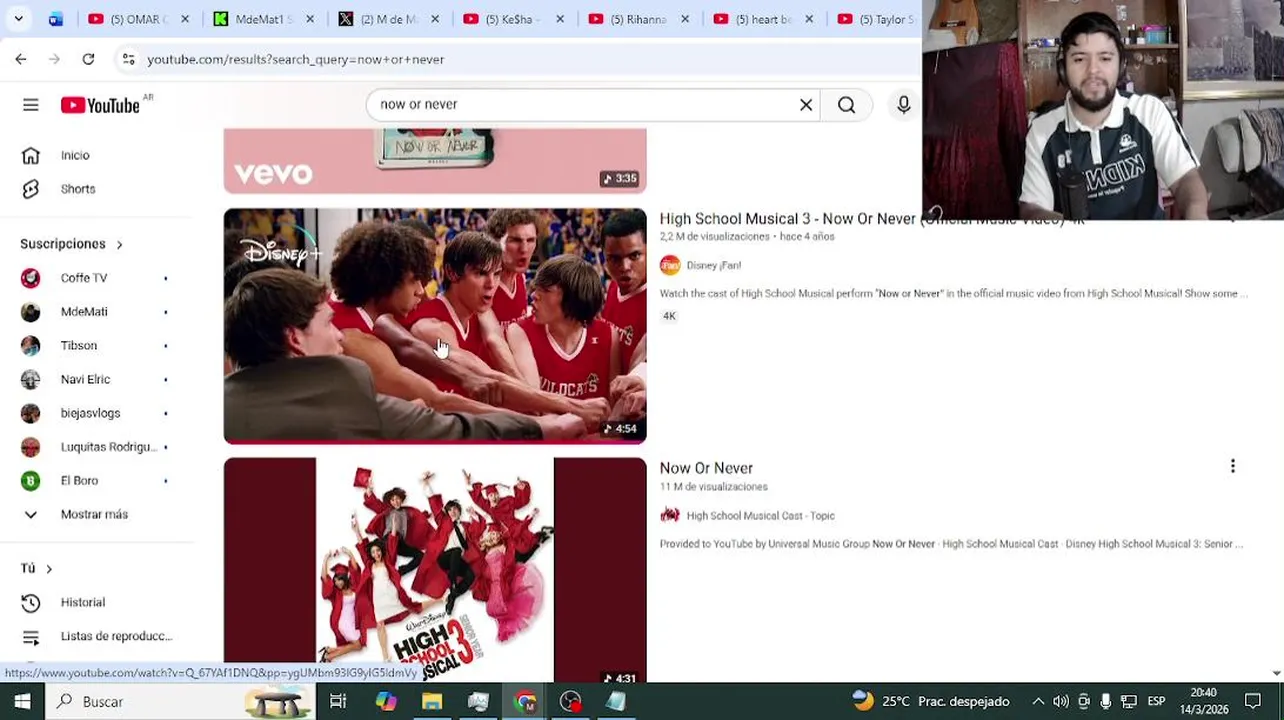Screen dimensions: 1284x720
Task: Open File Explorer from the taskbar
Action: point(432,701)
